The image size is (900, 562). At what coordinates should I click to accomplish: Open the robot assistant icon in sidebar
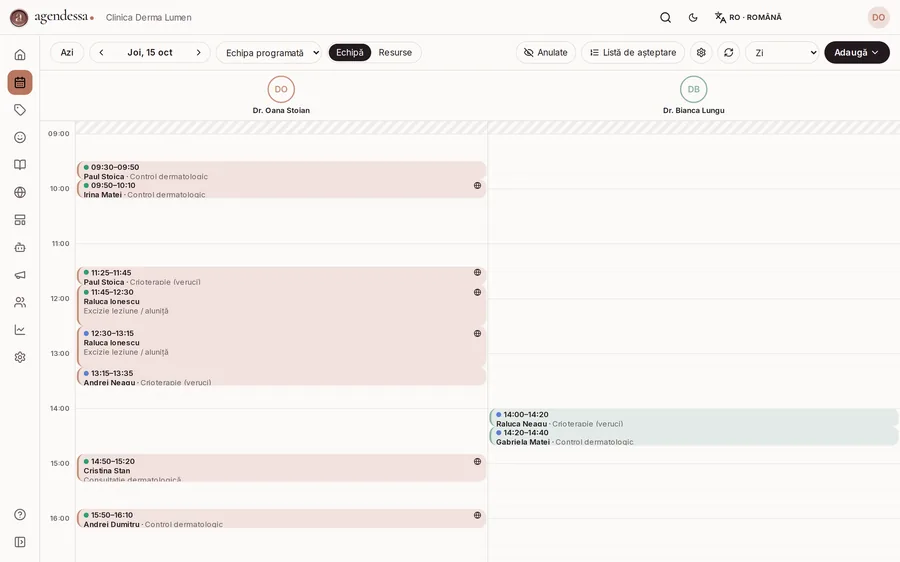pos(20,247)
